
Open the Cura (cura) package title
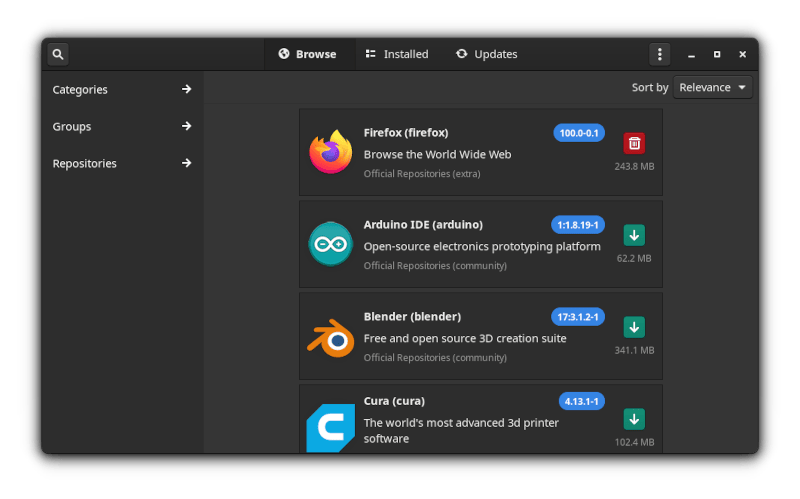click(x=394, y=401)
